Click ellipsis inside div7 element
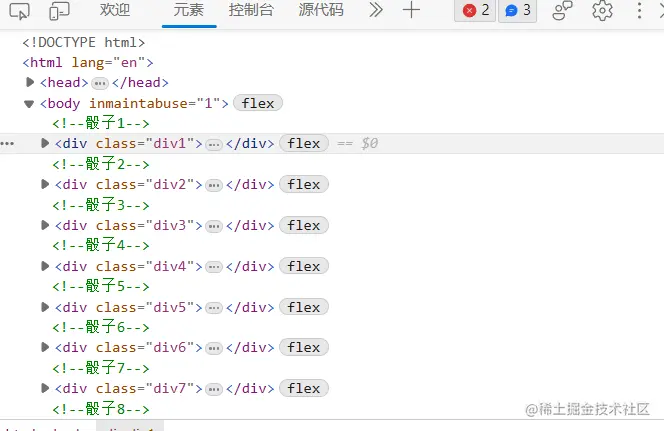Screen dimensions: 664x431 [x=214, y=390]
